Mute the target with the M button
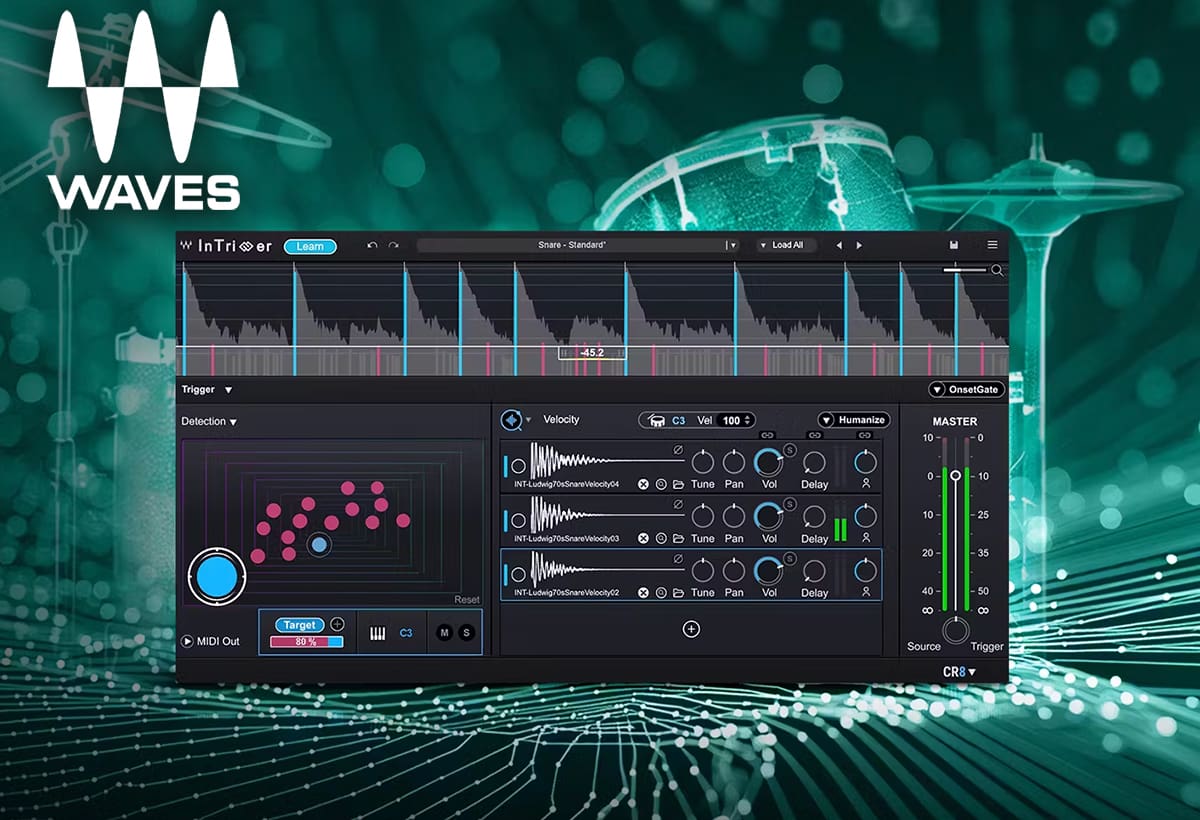 pos(444,633)
